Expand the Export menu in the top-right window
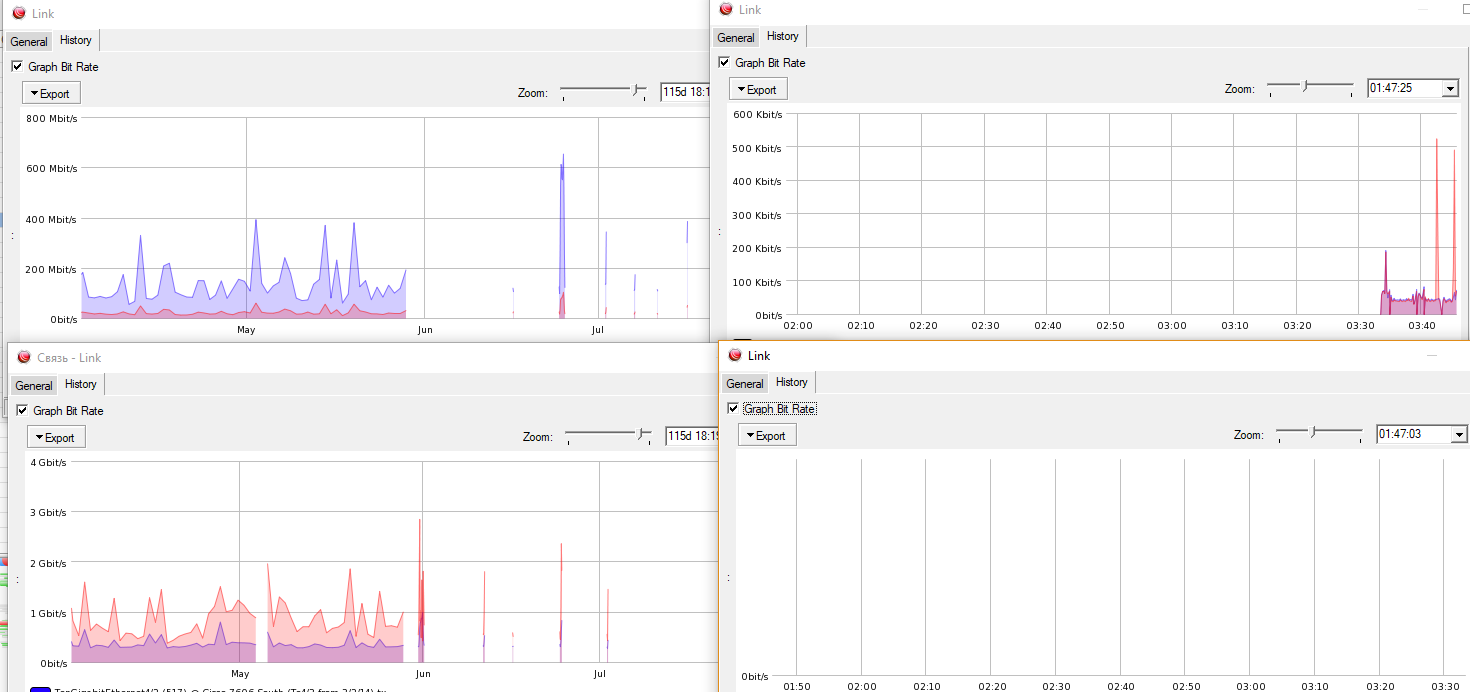The width and height of the screenshot is (1470, 692). coord(758,89)
